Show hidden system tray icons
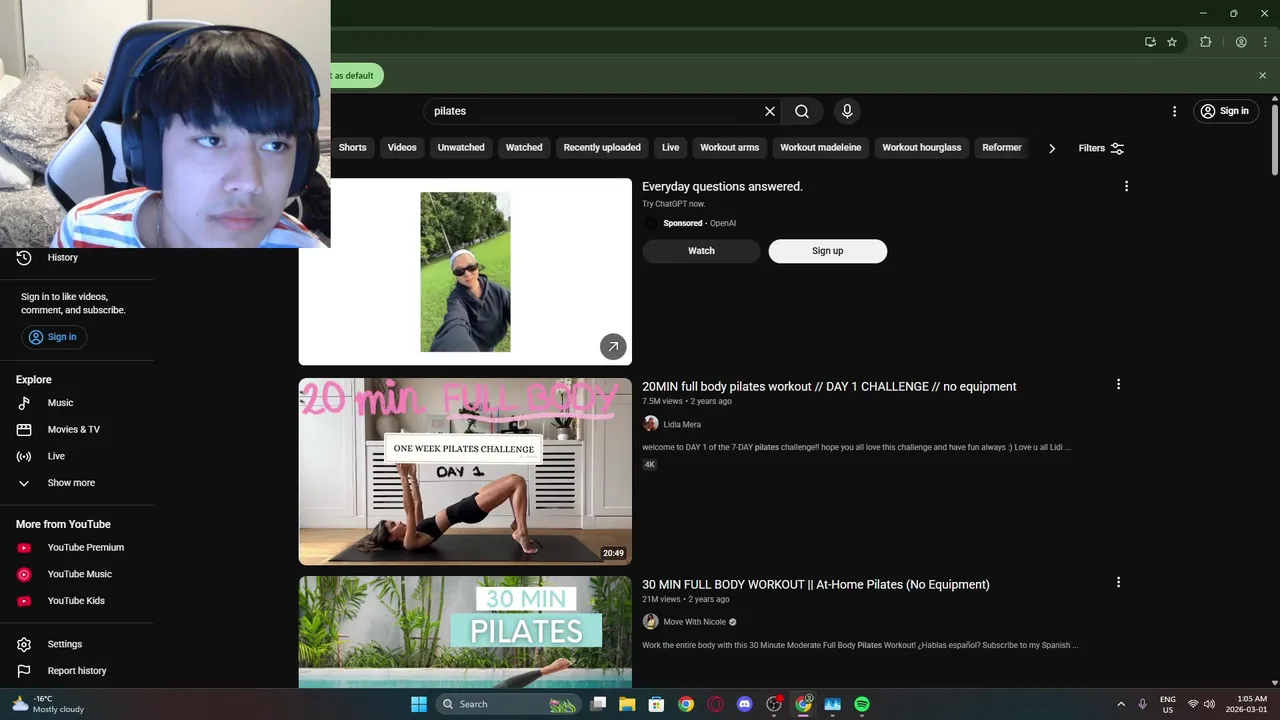This screenshot has width=1280, height=720. point(1121,704)
